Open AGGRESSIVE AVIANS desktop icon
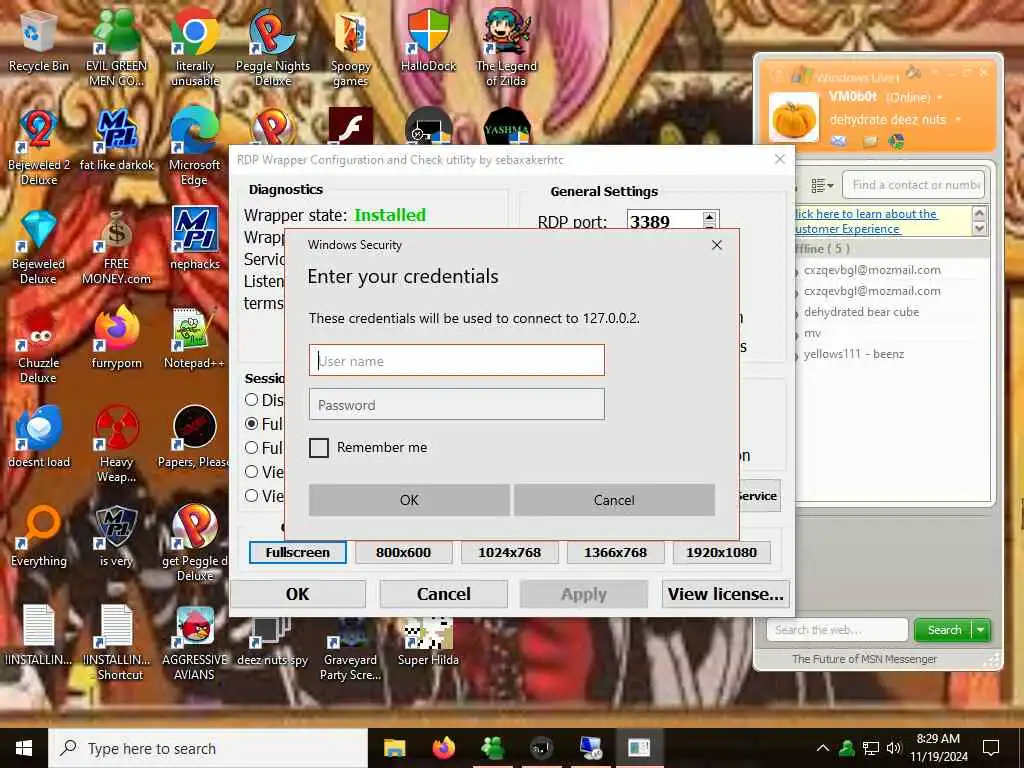 [x=195, y=643]
